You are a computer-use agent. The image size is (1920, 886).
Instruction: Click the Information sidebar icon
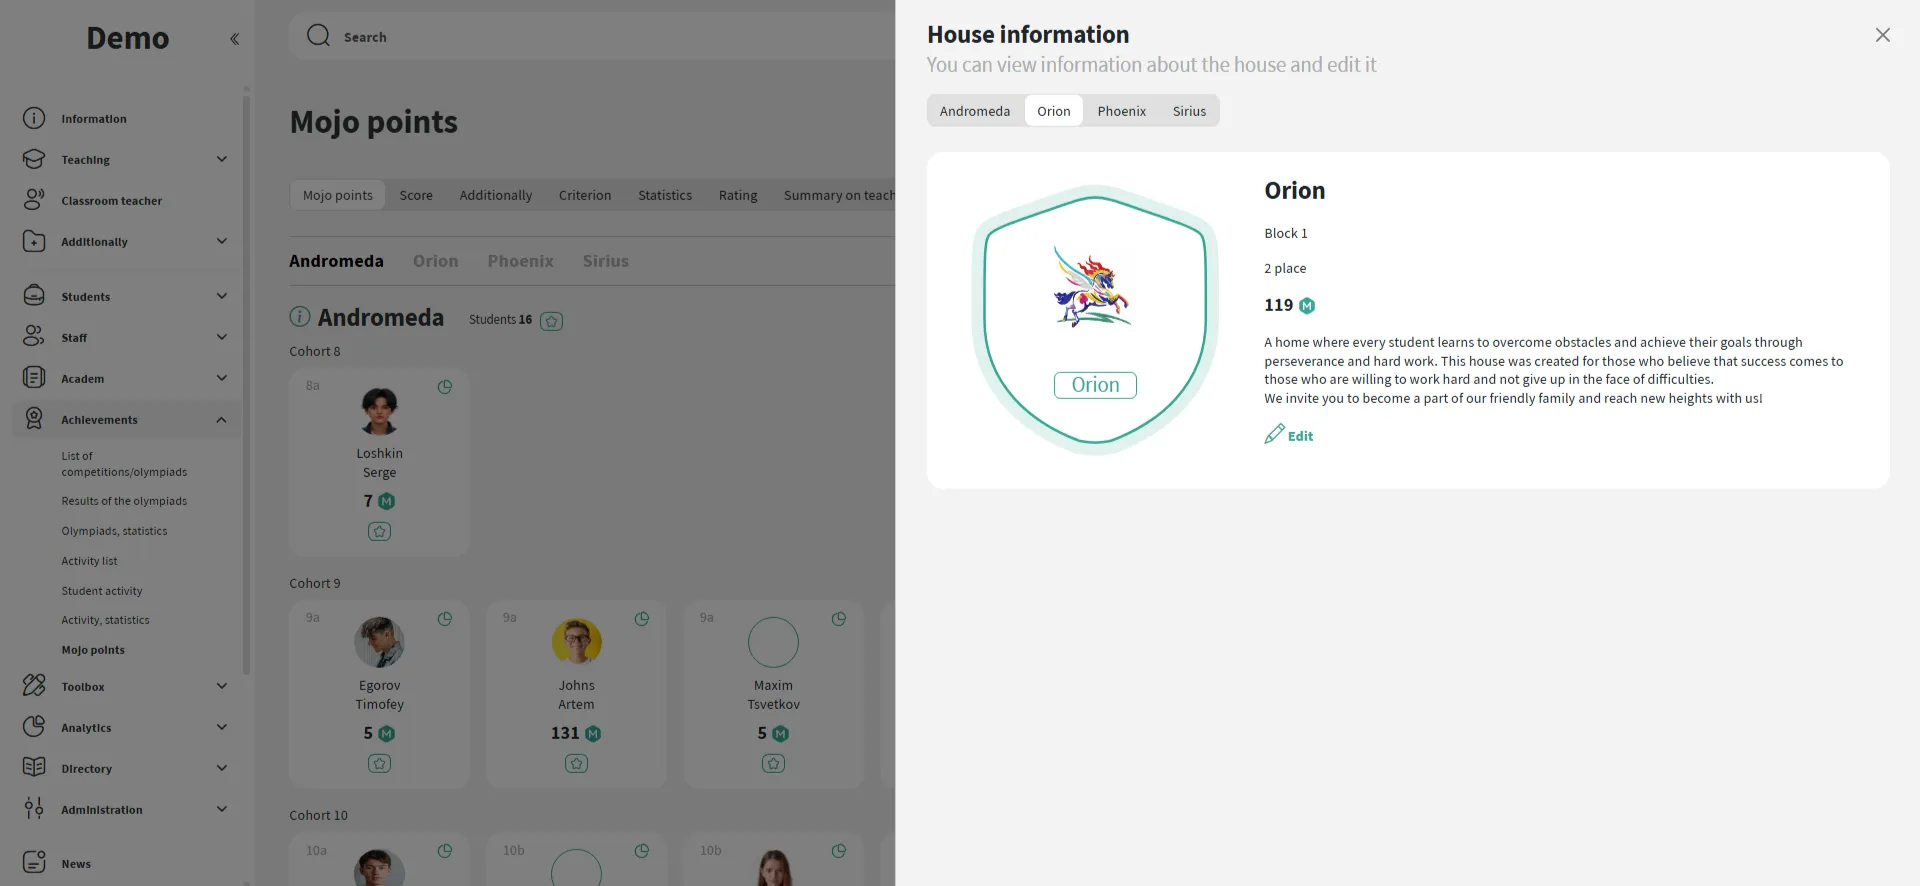[x=34, y=119]
